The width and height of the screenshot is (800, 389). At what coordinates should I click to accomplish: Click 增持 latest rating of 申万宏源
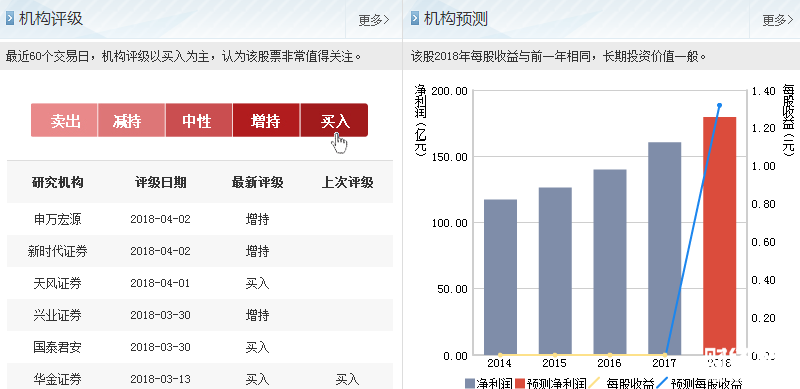257,220
